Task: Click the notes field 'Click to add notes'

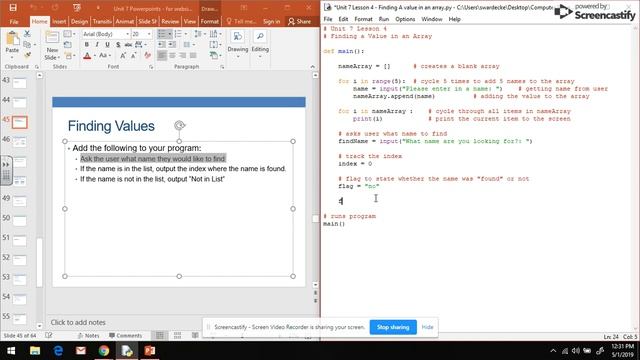Action: [78, 322]
